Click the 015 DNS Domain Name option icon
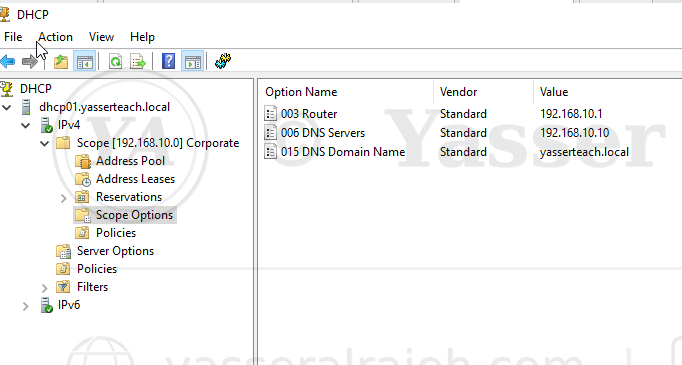682x365 pixels. pos(271,152)
